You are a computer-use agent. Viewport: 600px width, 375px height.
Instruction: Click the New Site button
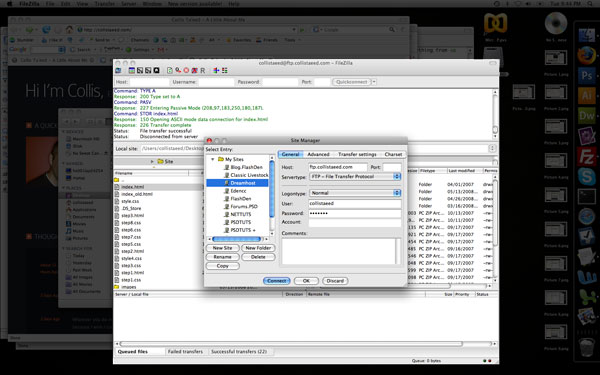[x=223, y=248]
